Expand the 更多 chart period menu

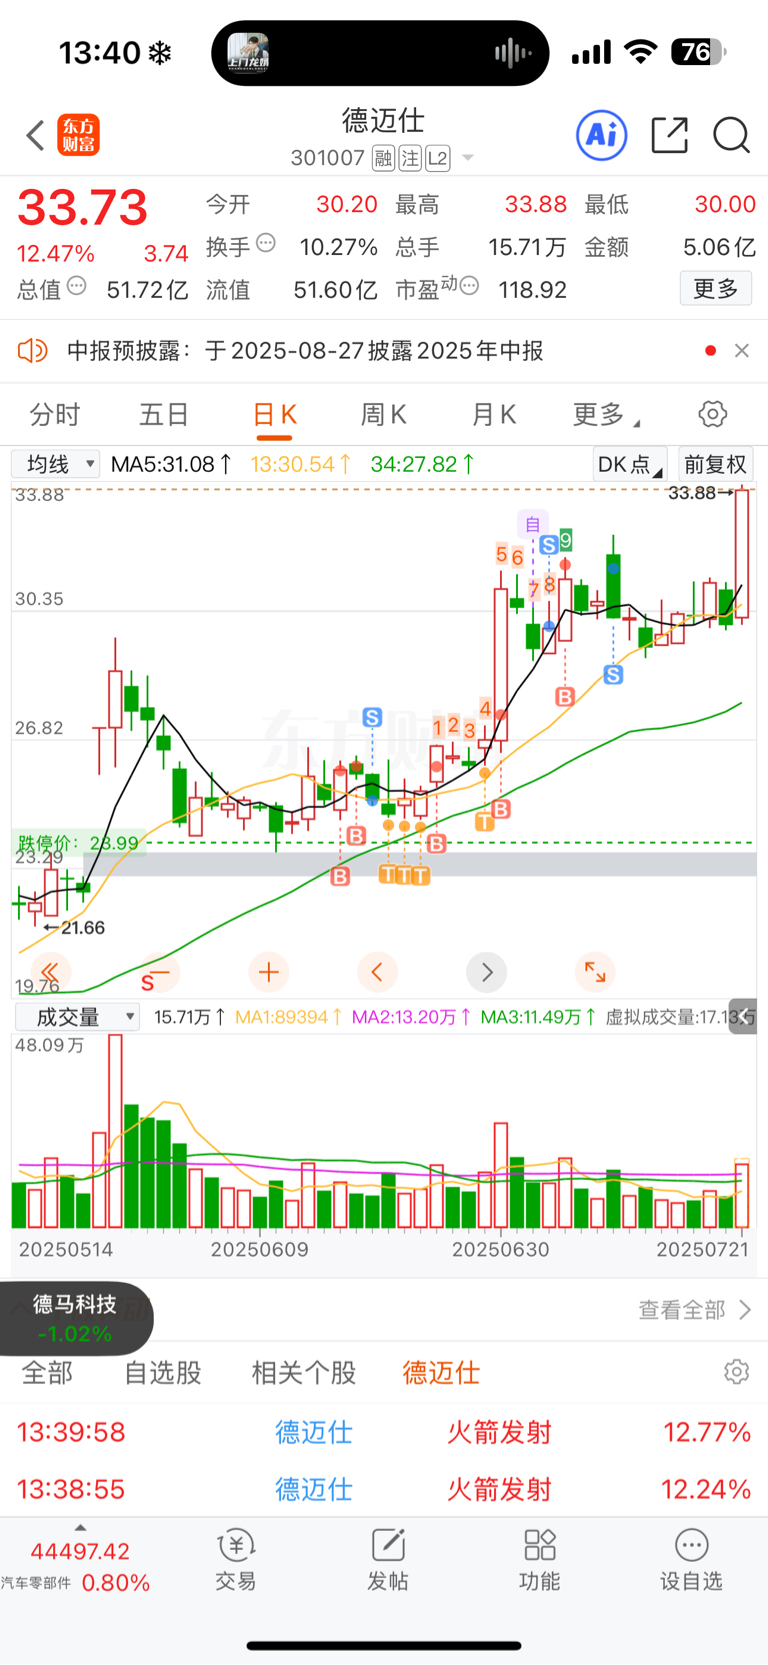click(606, 414)
